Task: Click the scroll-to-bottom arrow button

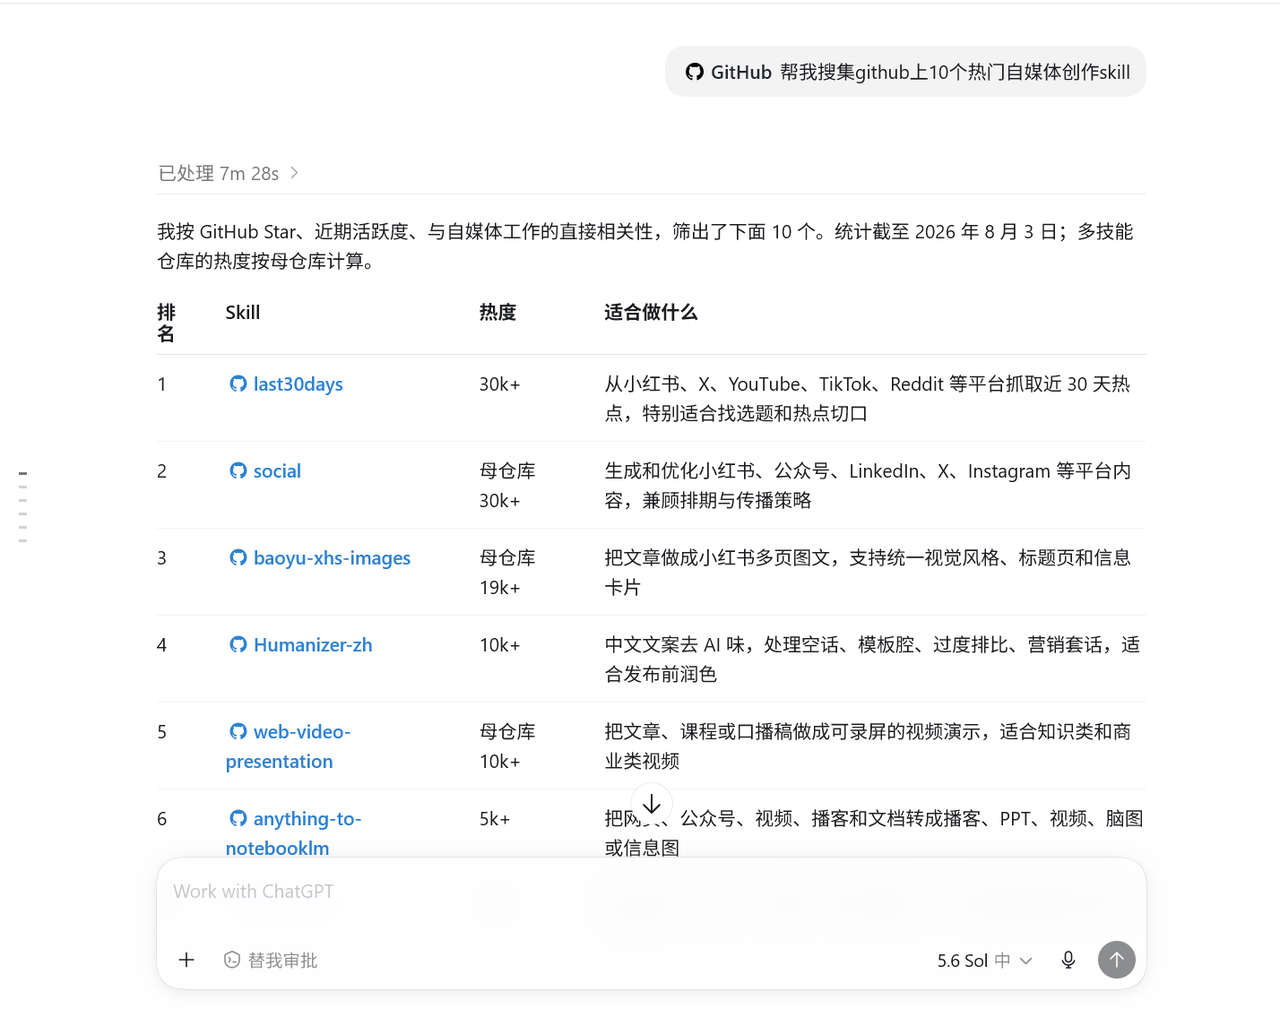Action: point(652,804)
